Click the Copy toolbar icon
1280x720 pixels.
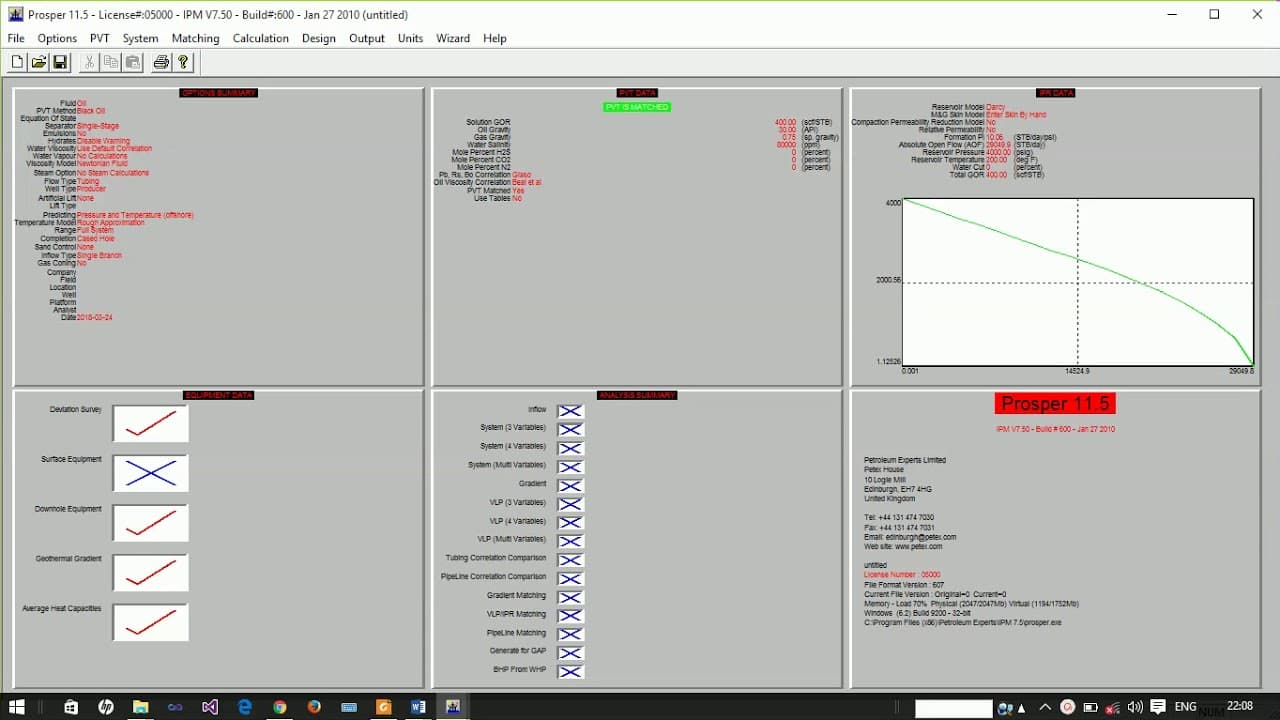(110, 62)
